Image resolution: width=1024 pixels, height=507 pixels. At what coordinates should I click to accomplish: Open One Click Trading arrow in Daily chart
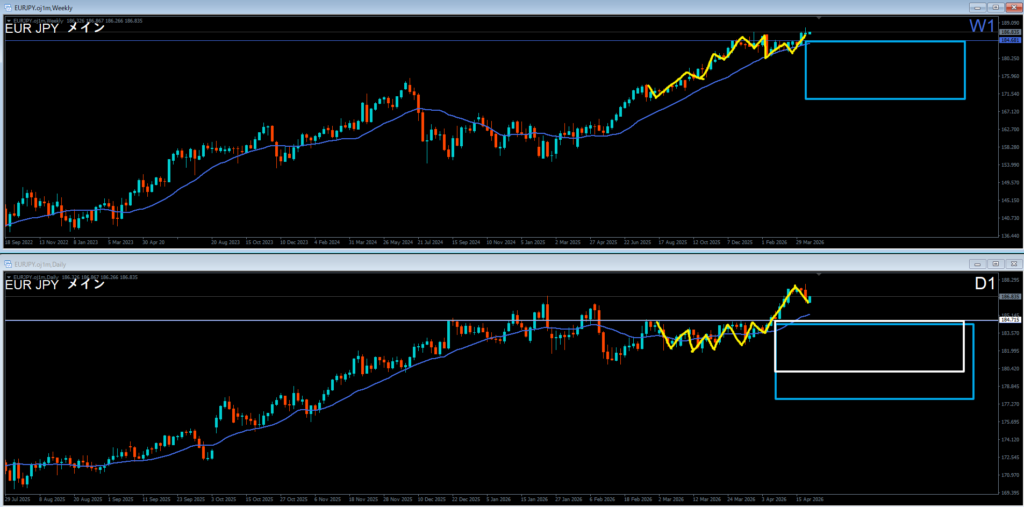click(x=8, y=276)
